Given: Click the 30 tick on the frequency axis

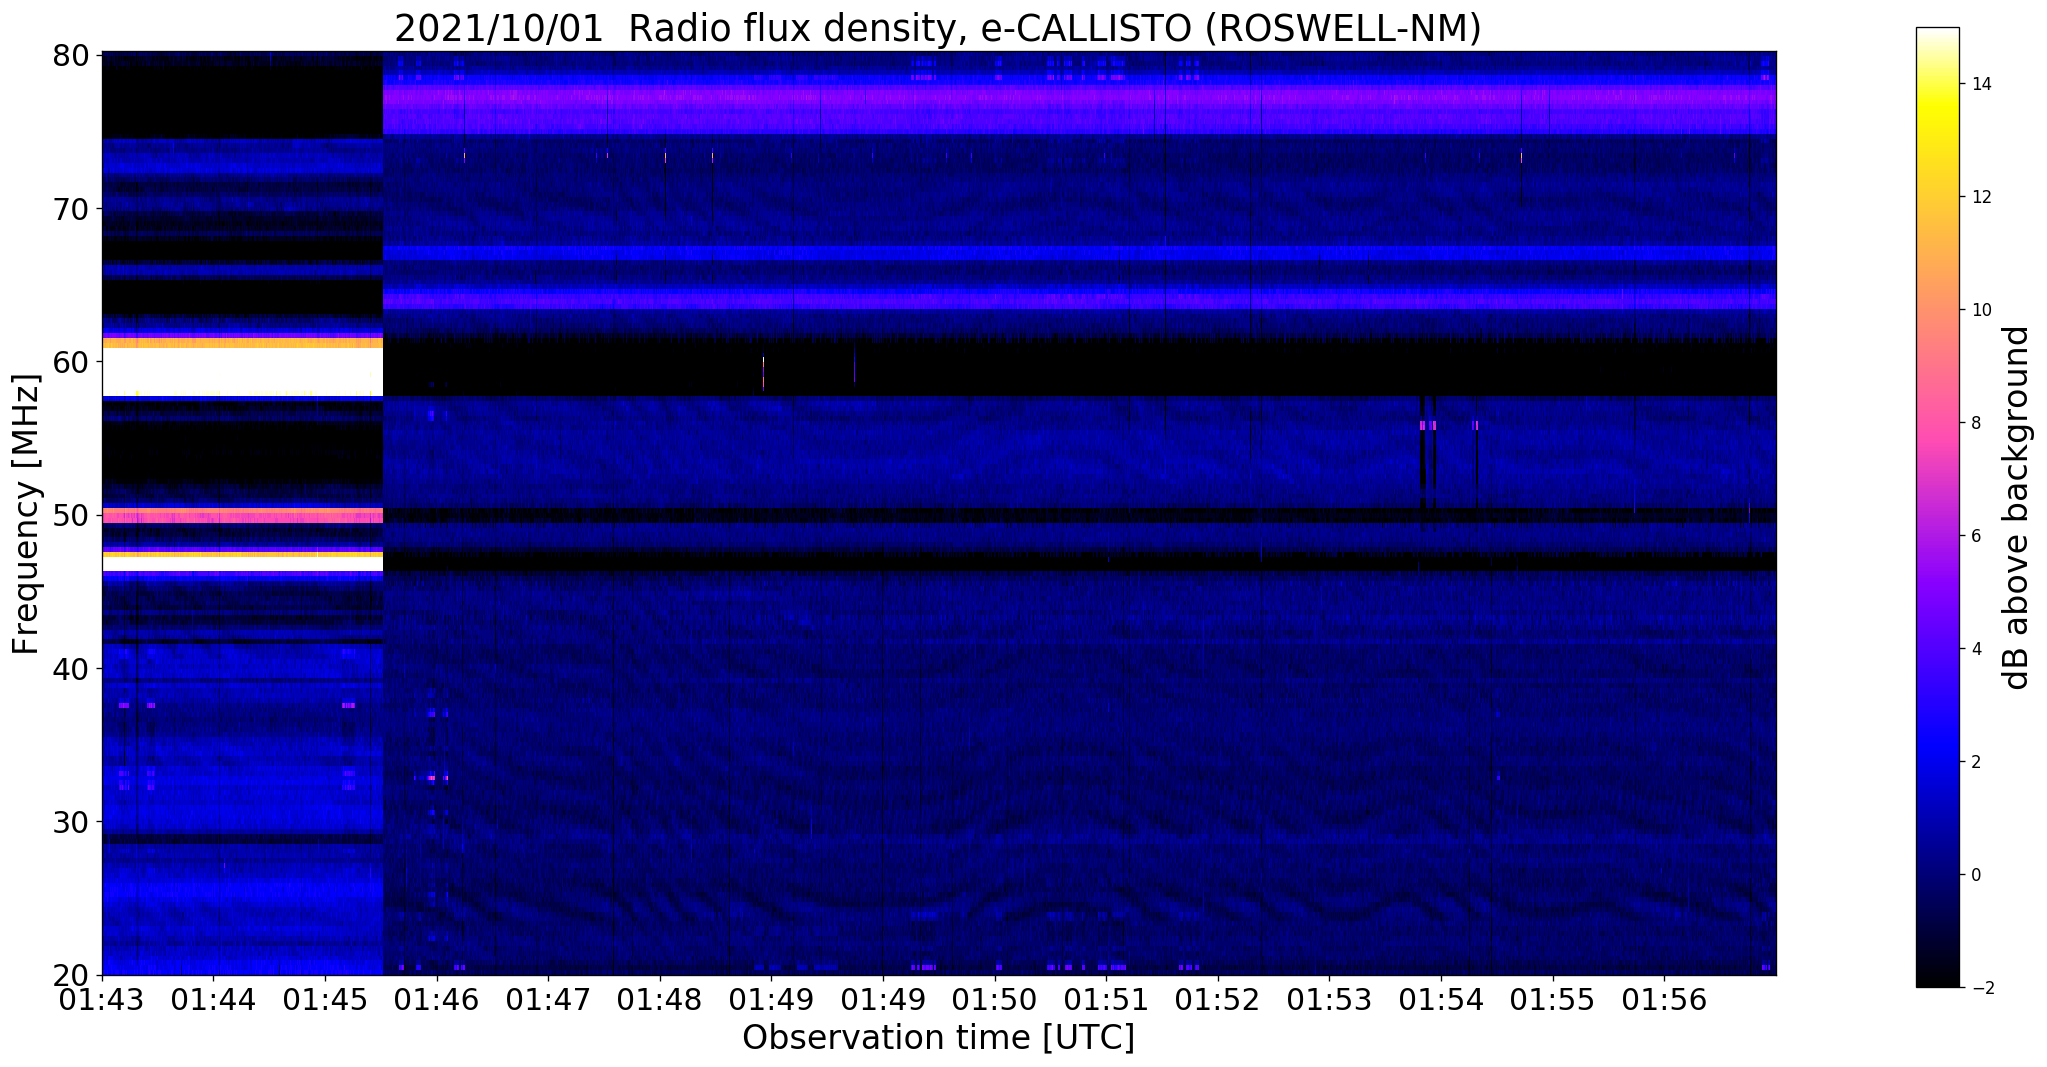Looking at the screenshot, I should 72,822.
